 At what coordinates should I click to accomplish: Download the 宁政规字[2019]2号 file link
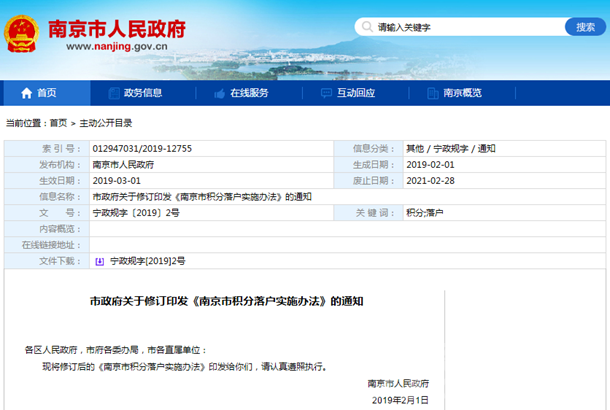(148, 261)
